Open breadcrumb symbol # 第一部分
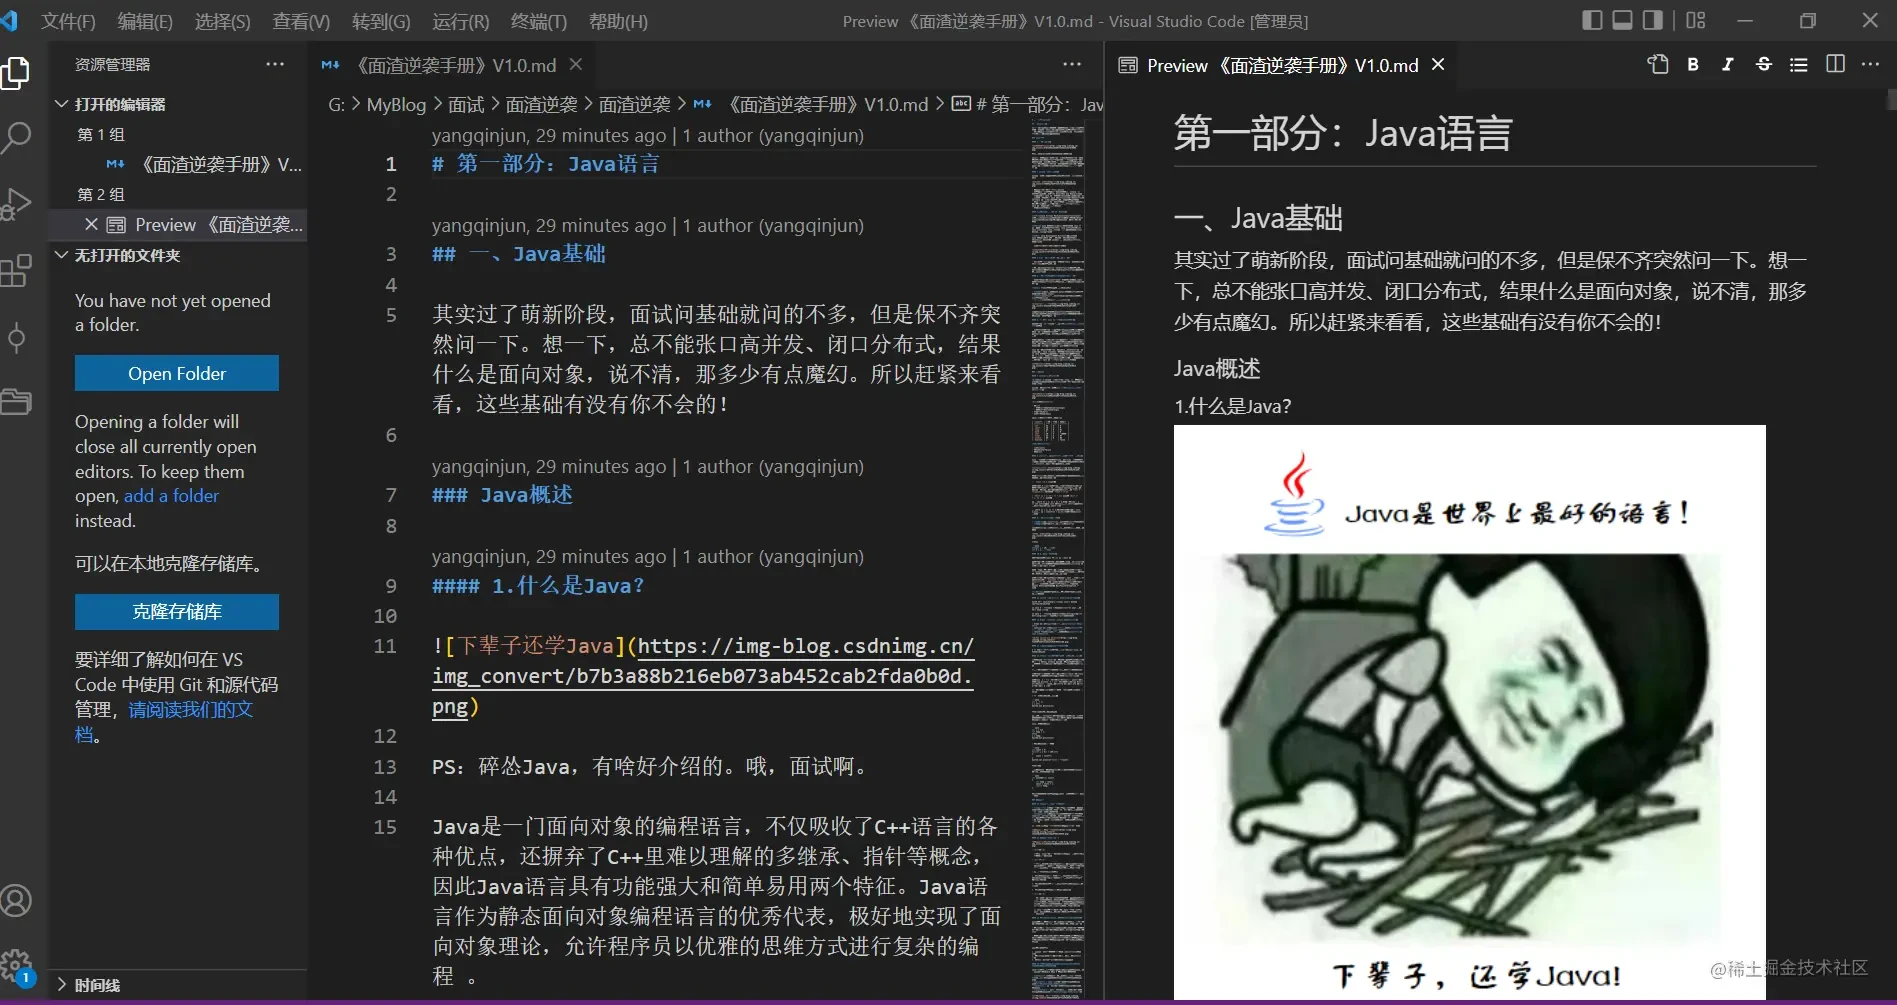 pos(1029,104)
